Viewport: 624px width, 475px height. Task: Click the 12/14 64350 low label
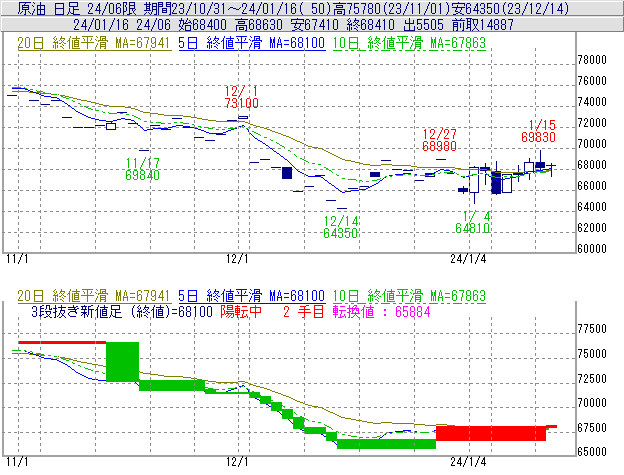point(341,227)
